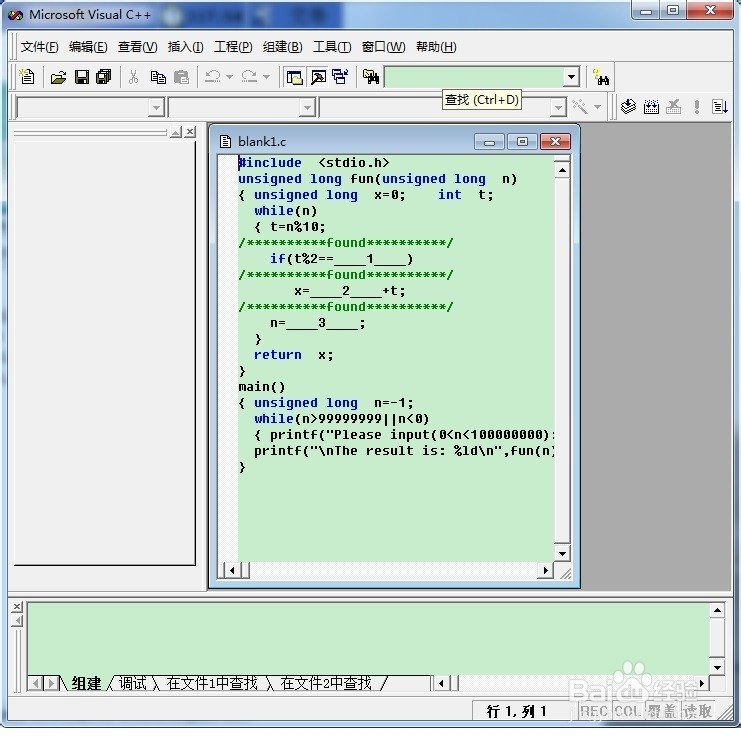This screenshot has width=741, height=740.
Task: Open the 组建(B) menu
Action: tap(283, 47)
